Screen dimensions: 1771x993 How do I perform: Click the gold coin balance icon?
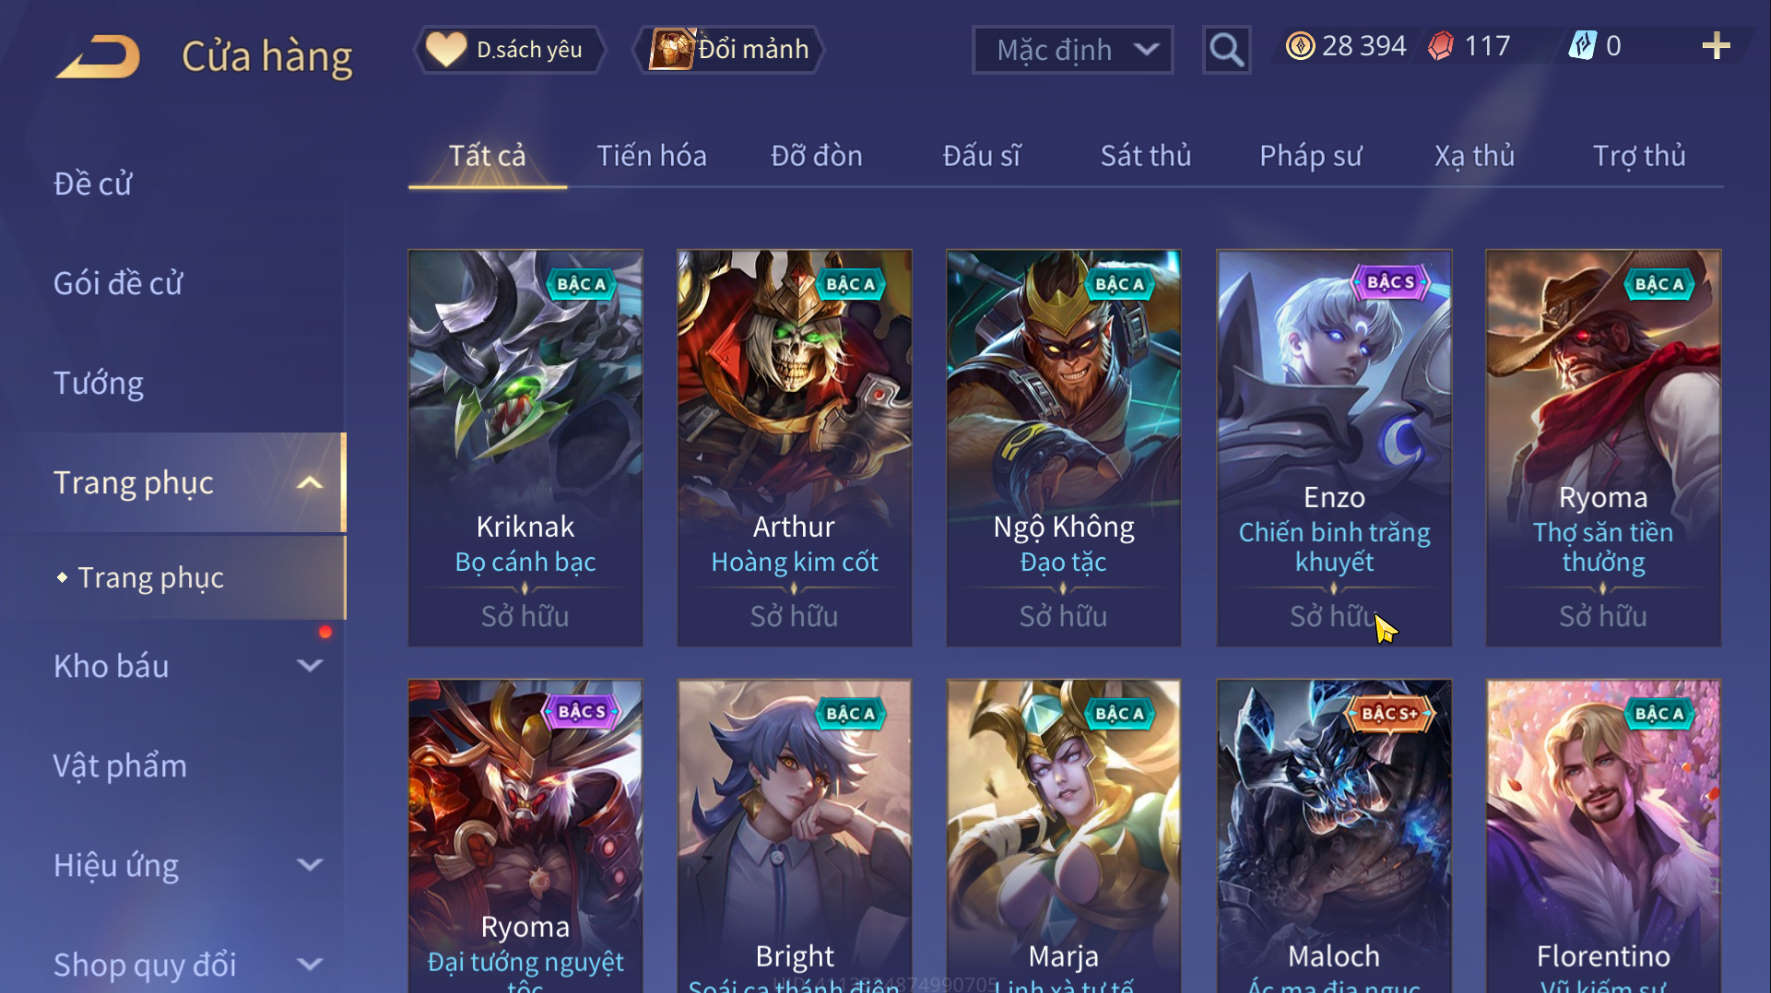point(1300,46)
